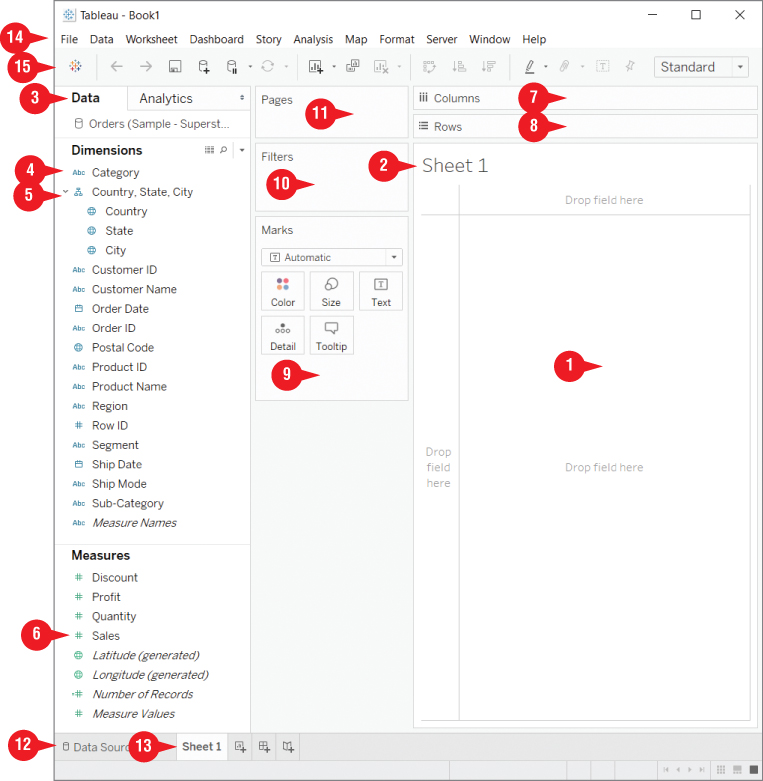The height and width of the screenshot is (781, 763).
Task: Open the File menu
Action: [x=69, y=39]
